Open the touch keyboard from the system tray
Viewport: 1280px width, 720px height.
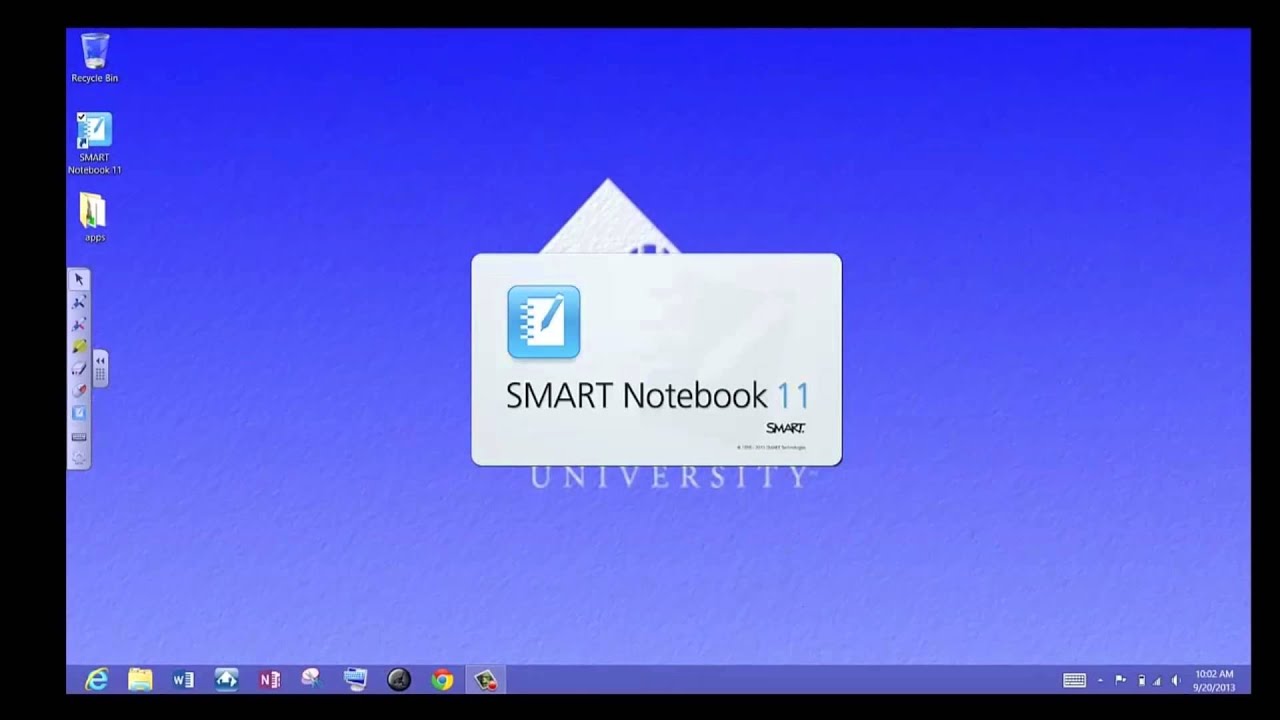(1075, 681)
